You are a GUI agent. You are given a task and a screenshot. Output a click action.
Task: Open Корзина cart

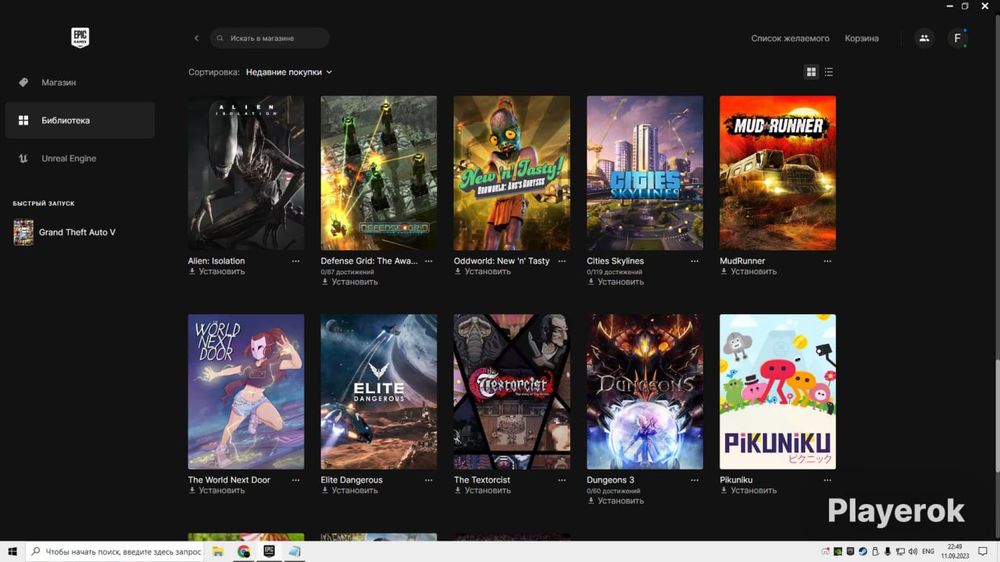click(862, 38)
